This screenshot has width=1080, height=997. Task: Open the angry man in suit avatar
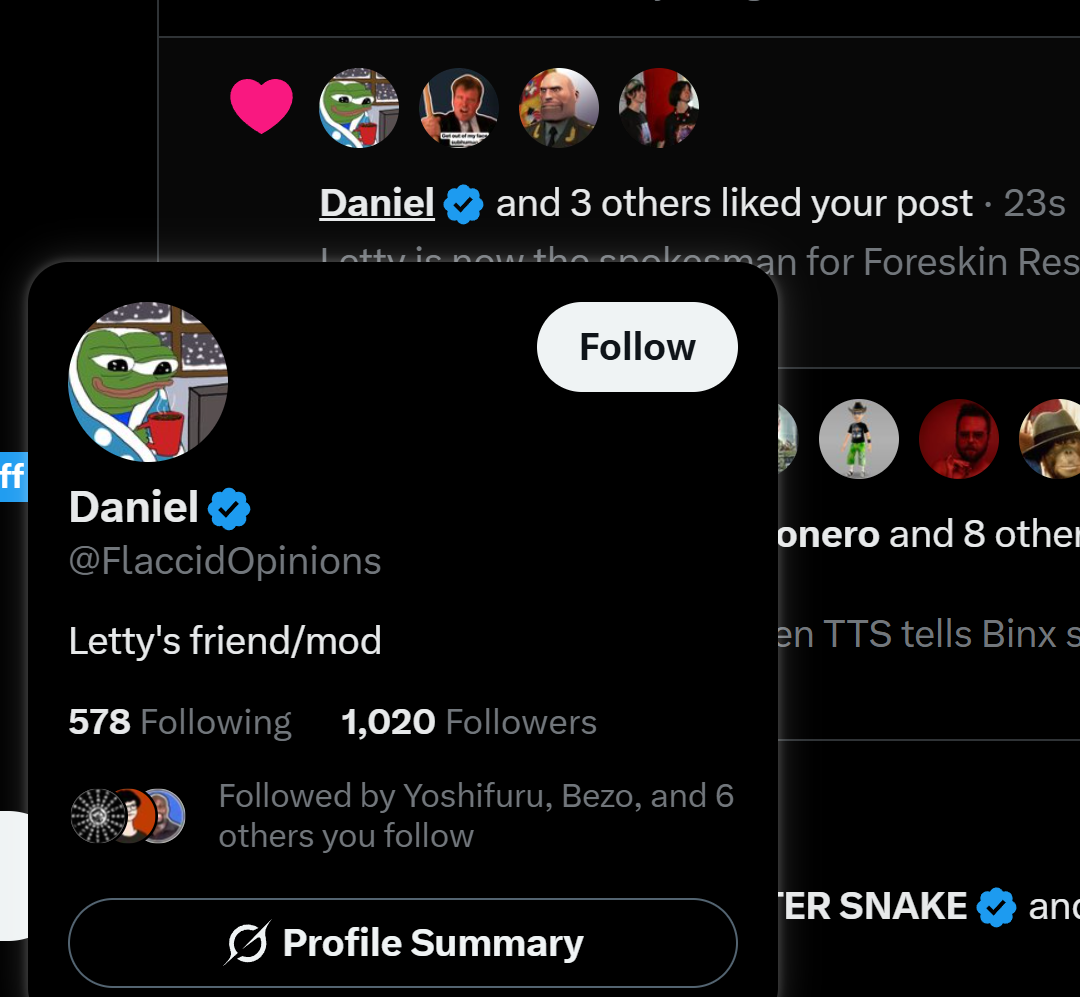[x=459, y=107]
